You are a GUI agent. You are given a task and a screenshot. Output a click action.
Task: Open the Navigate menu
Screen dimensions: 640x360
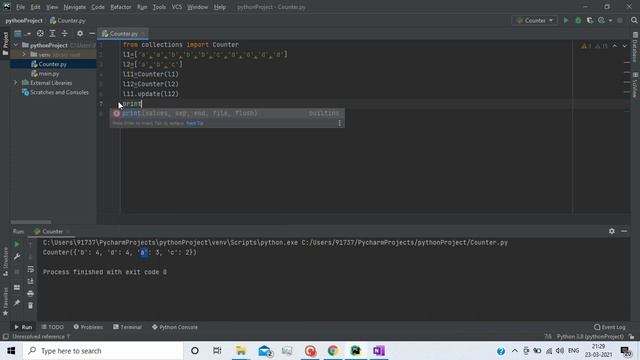75,7
